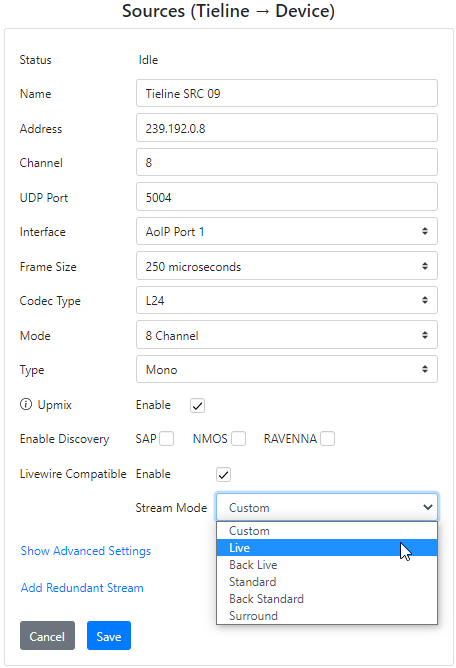
Task: Open the Codec Type dropdown
Action: (x=287, y=300)
